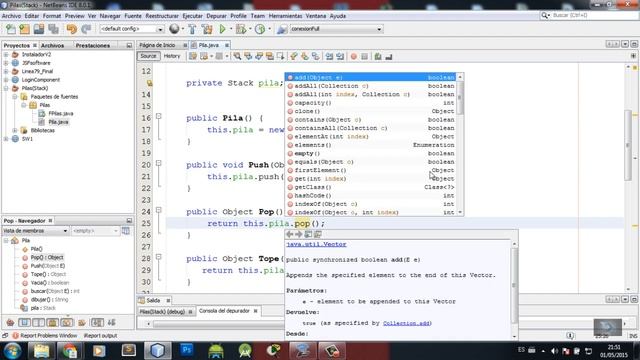Click the Shift Line Left editor icon

(329, 56)
